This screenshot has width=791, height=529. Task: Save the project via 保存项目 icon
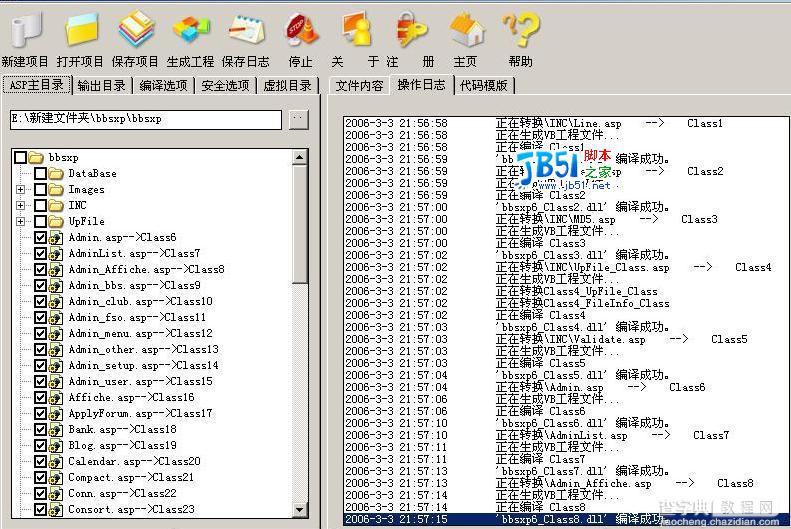pos(136,29)
